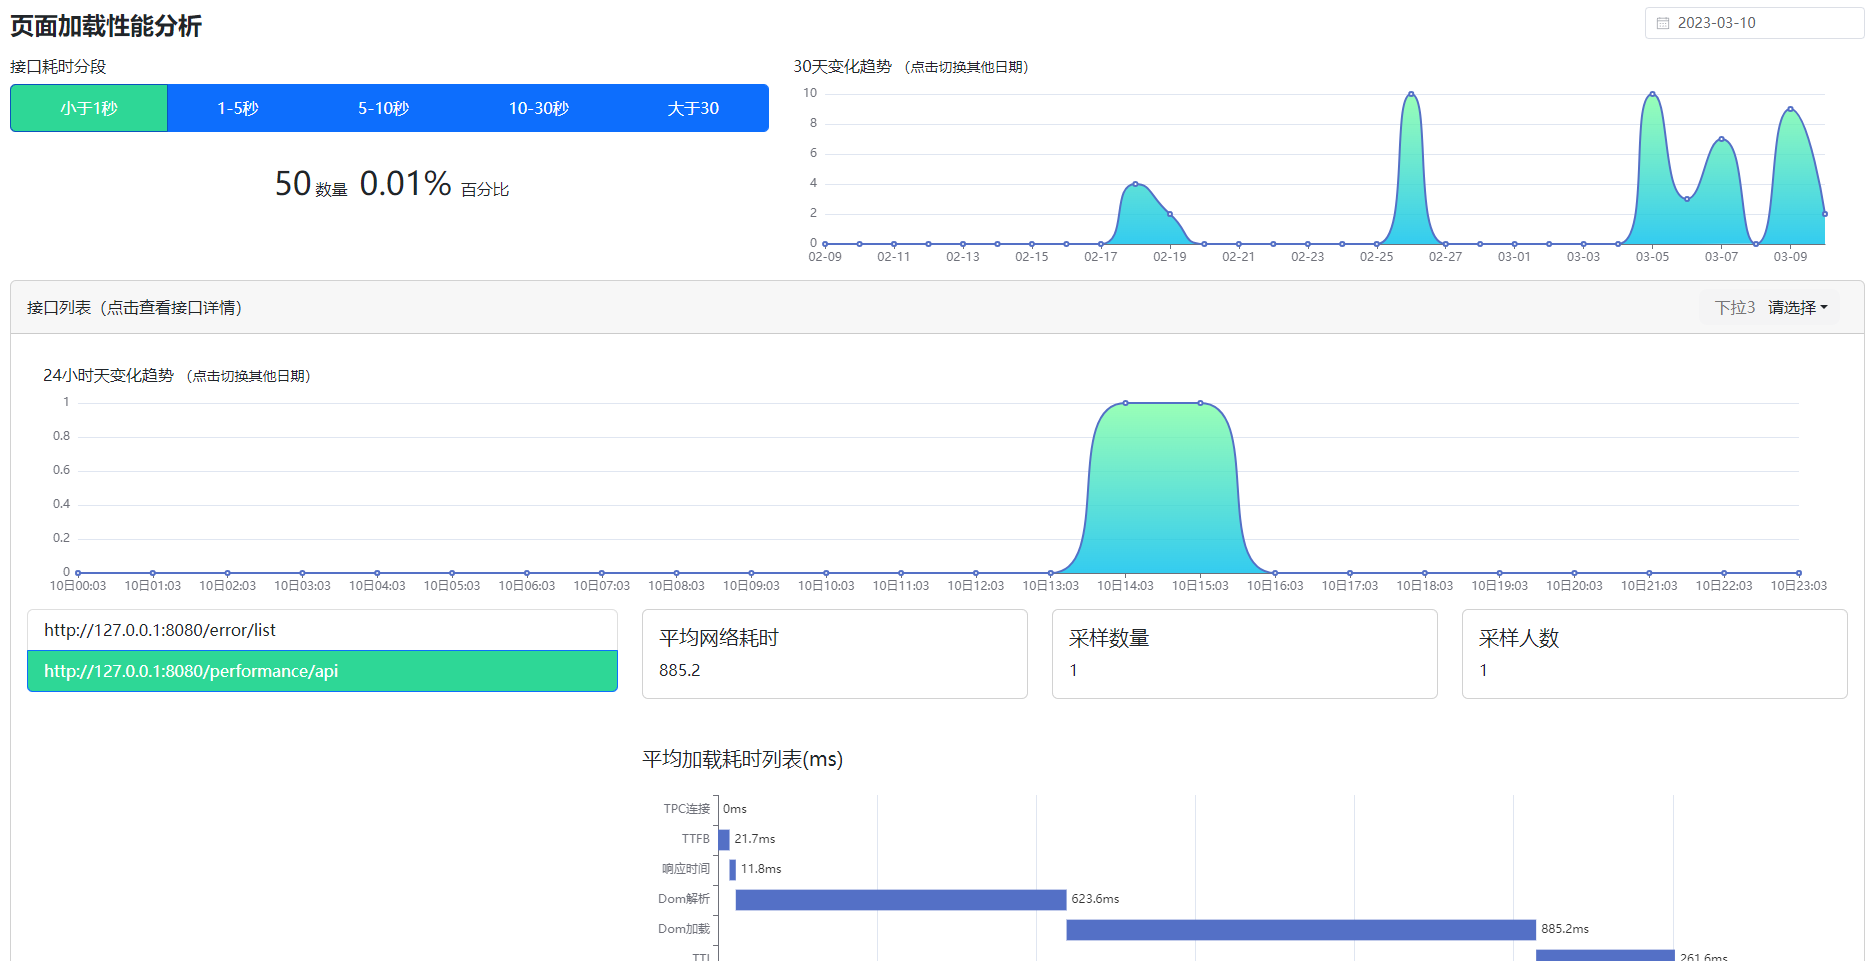Image resolution: width=1875 pixels, height=961 pixels.
Task: Click the 03-05 peak point on 30-day chart
Action: [1652, 94]
